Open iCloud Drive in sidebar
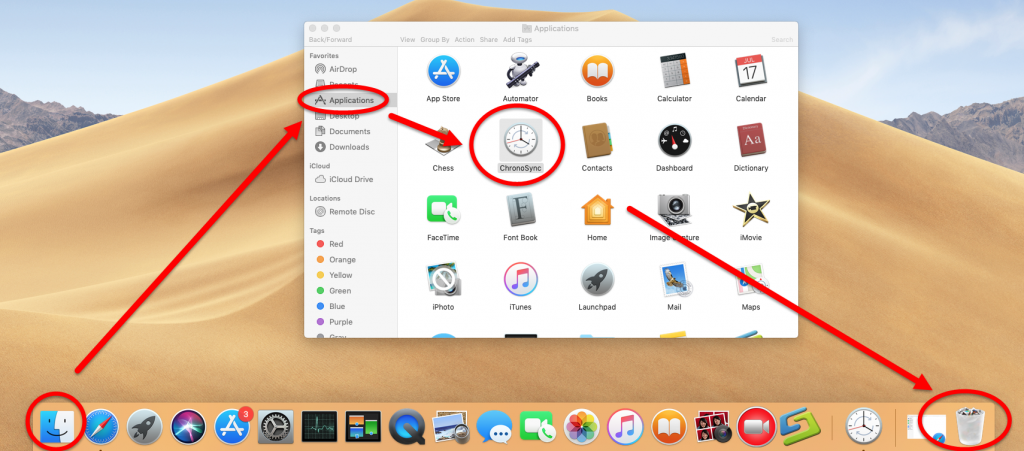Image resolution: width=1024 pixels, height=451 pixels. [349, 179]
